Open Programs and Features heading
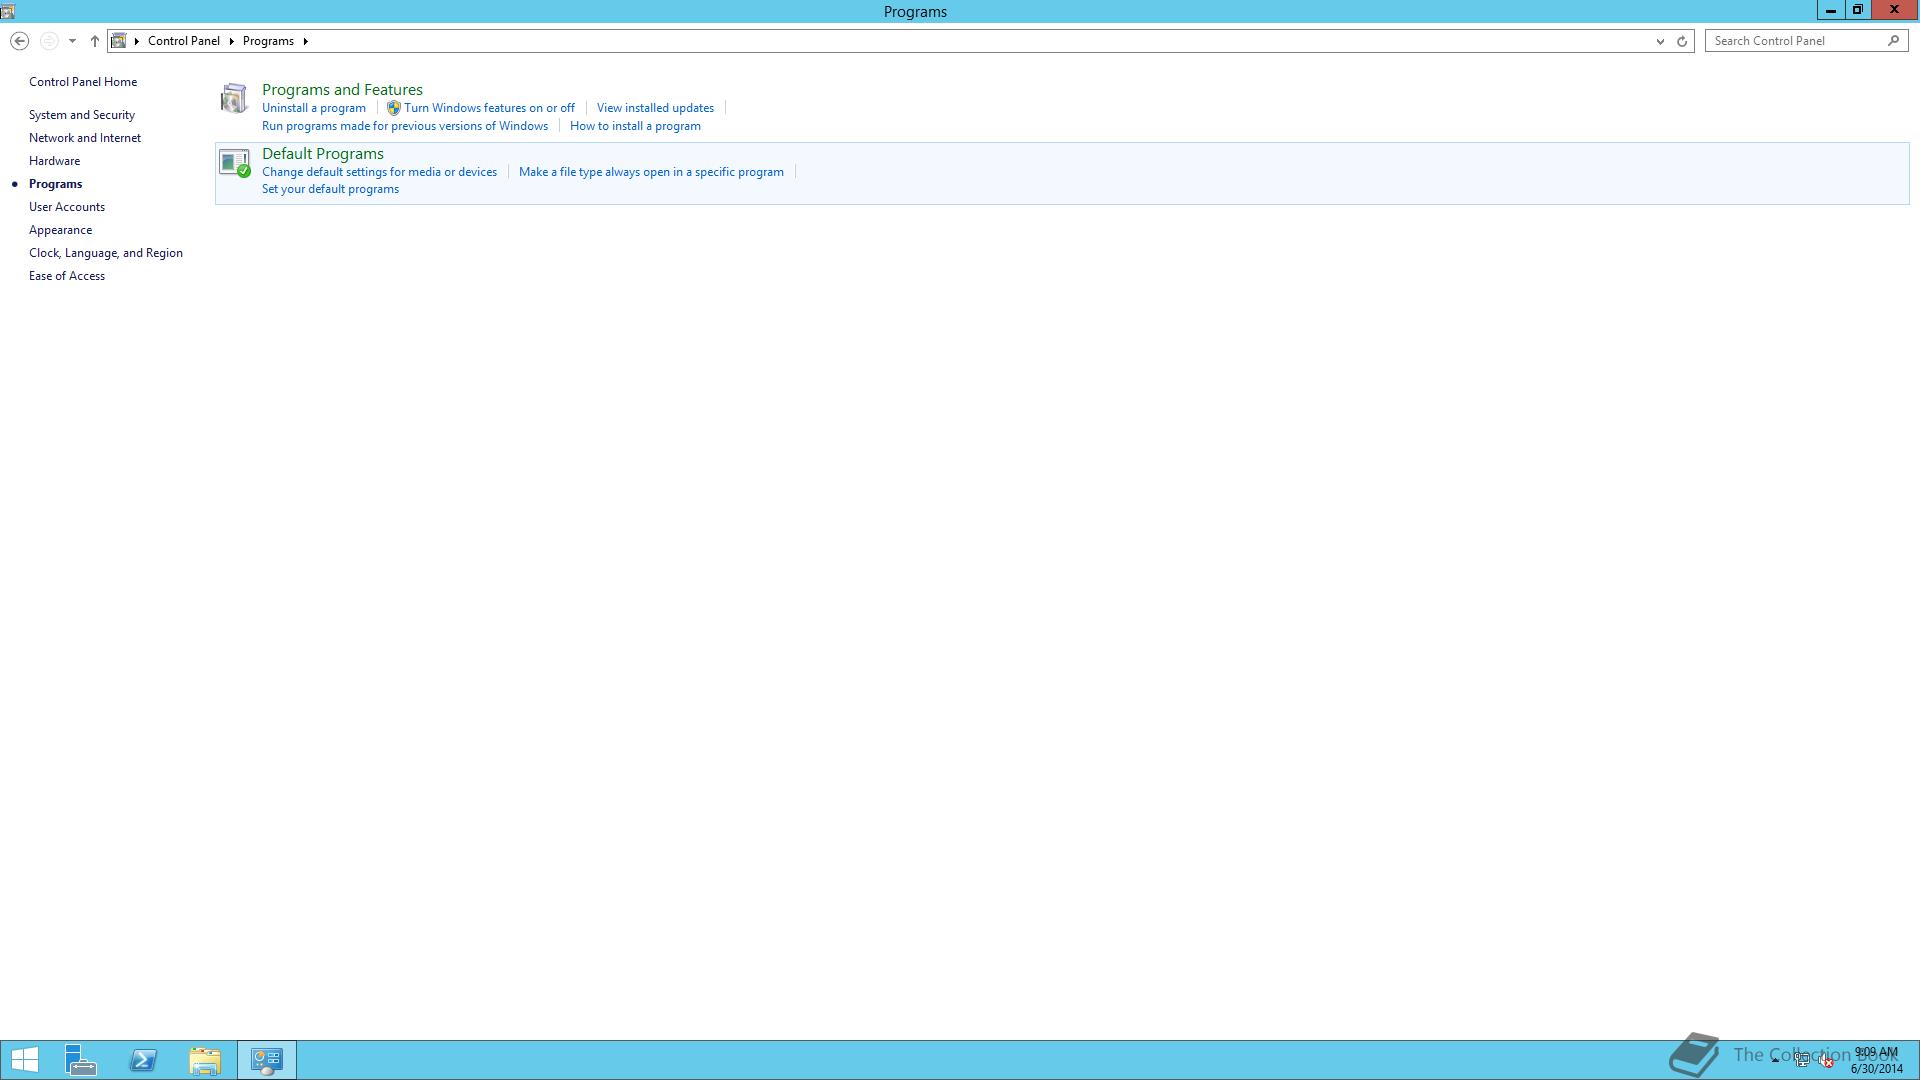The height and width of the screenshot is (1080, 1920). tap(342, 90)
